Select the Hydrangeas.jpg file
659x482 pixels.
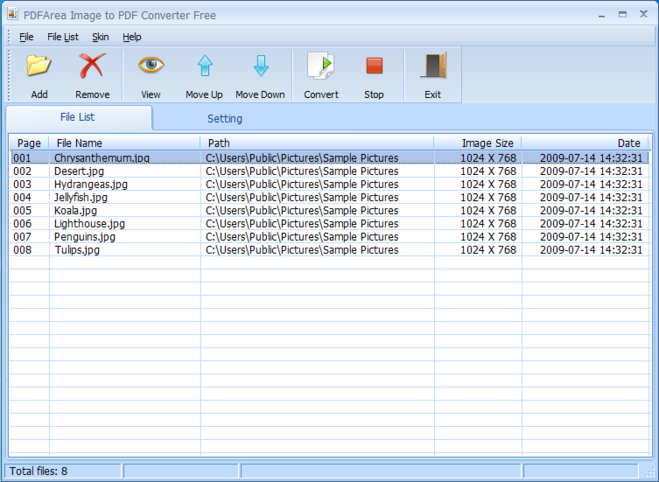coord(91,184)
